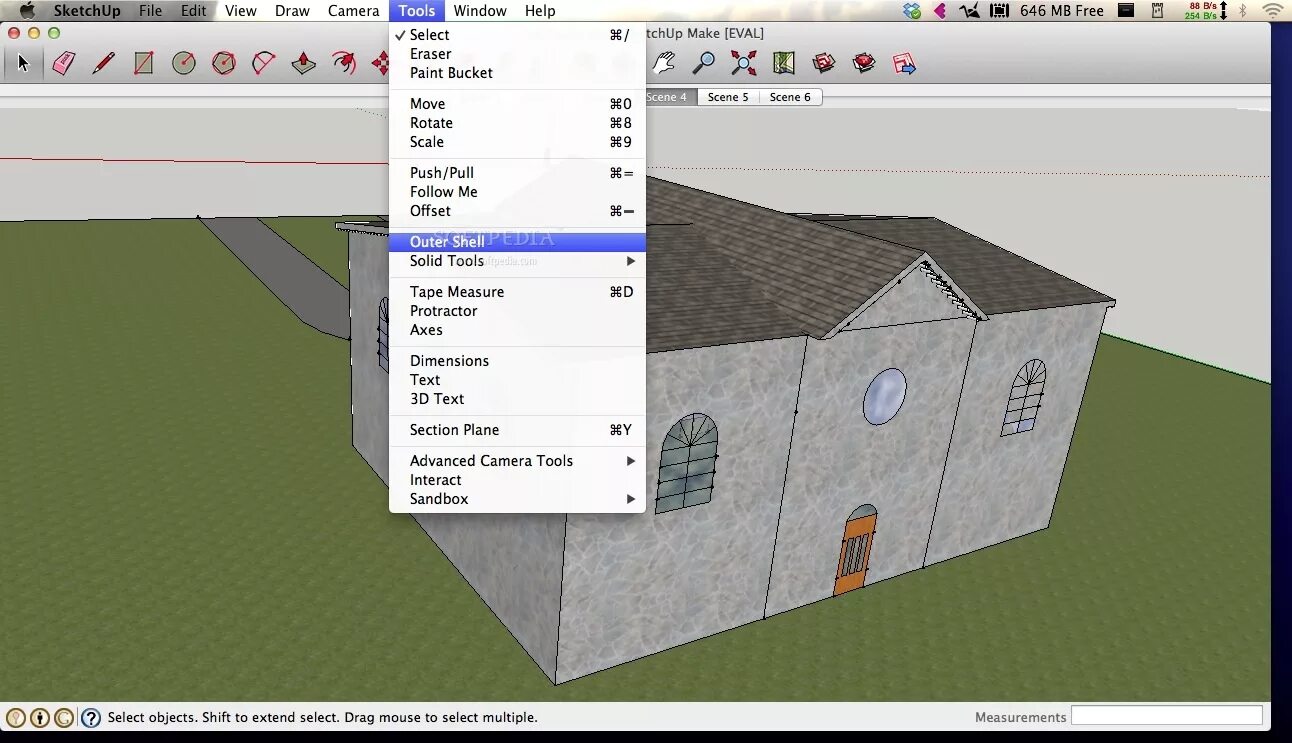
Task: Choose Push/Pull menu entry
Action: coord(517,173)
